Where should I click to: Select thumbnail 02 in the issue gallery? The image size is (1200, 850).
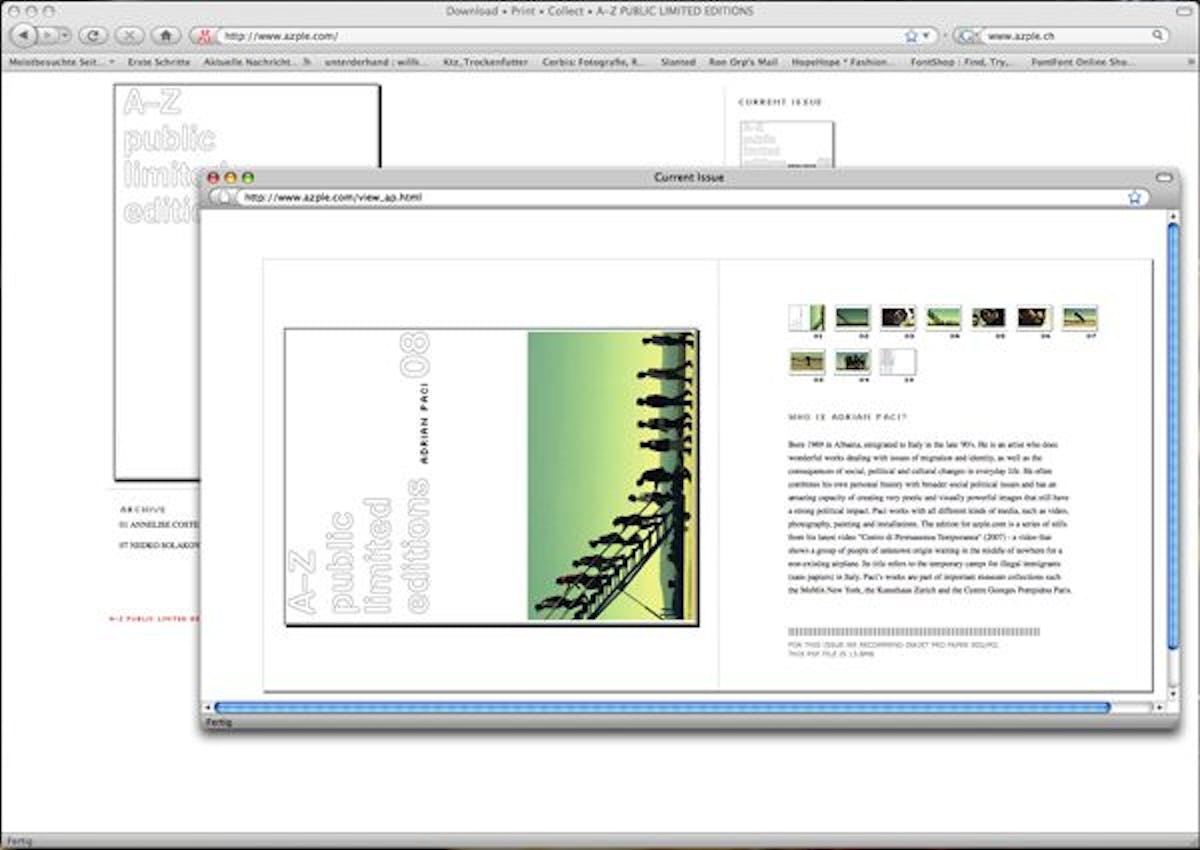(853, 318)
